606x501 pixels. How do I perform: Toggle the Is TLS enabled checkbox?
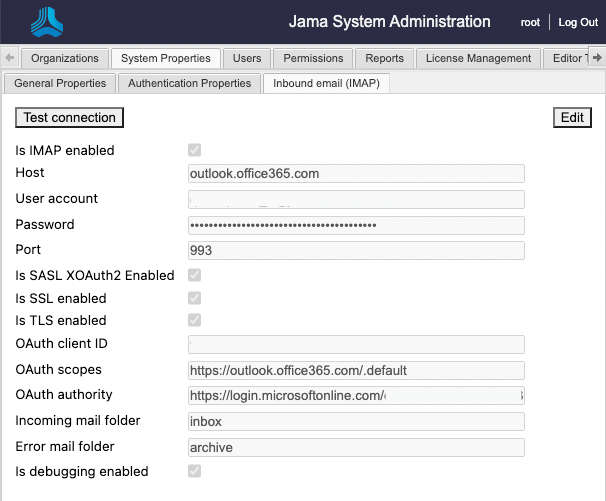click(194, 320)
